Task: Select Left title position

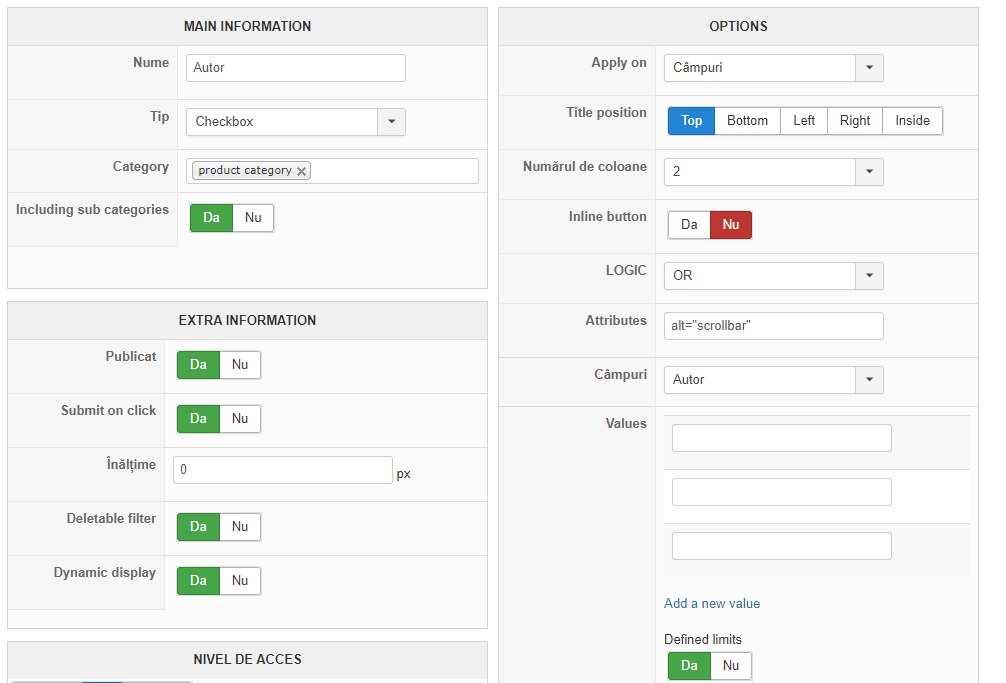Action: tap(804, 121)
